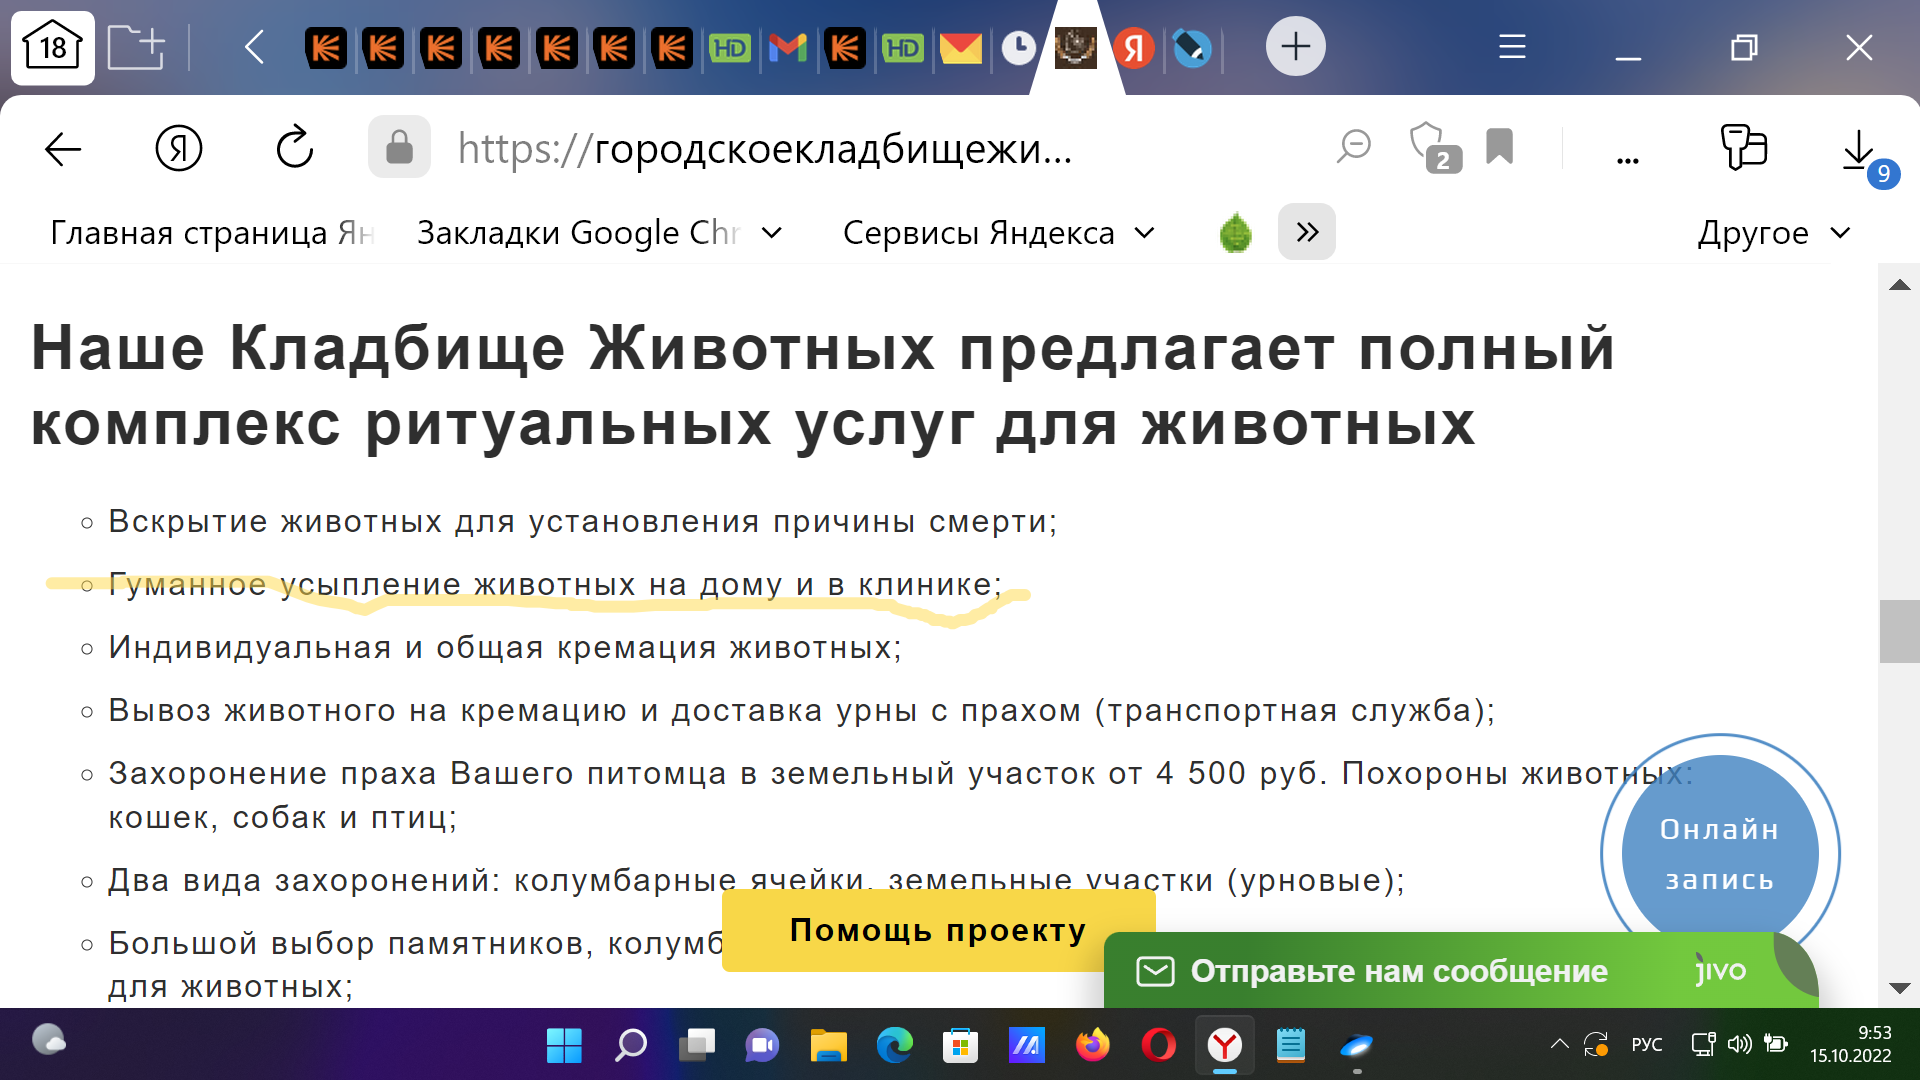Open Notepad from the taskbar

click(x=1290, y=1046)
